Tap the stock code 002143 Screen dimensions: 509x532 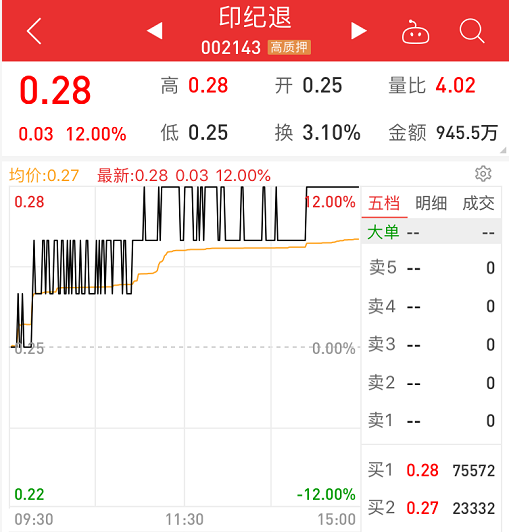pyautogui.click(x=231, y=48)
